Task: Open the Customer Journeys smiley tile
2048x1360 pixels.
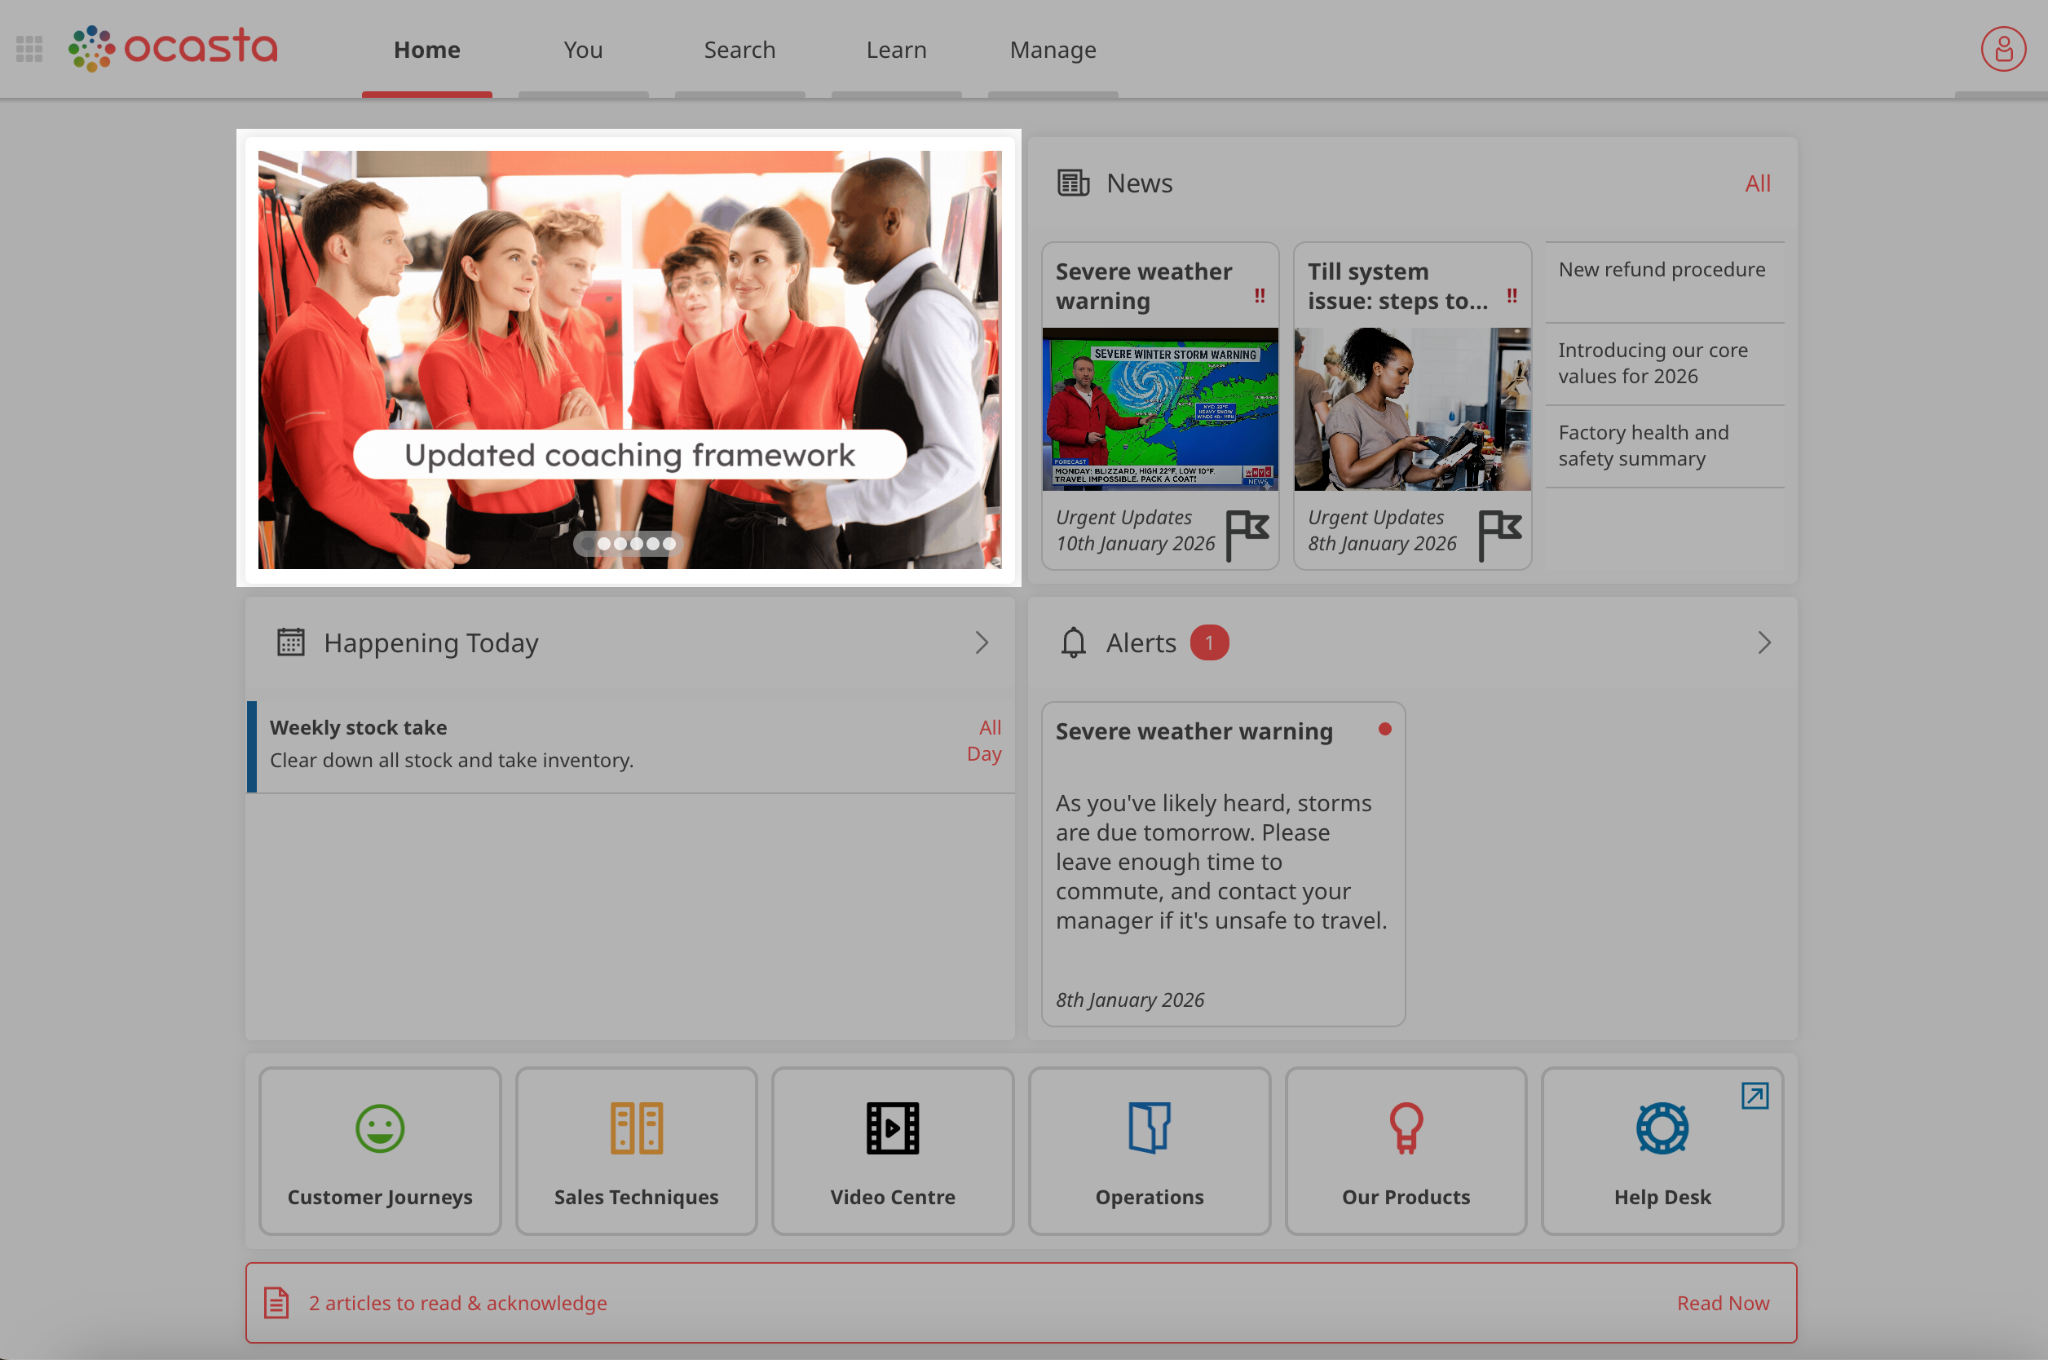Action: [x=380, y=1150]
